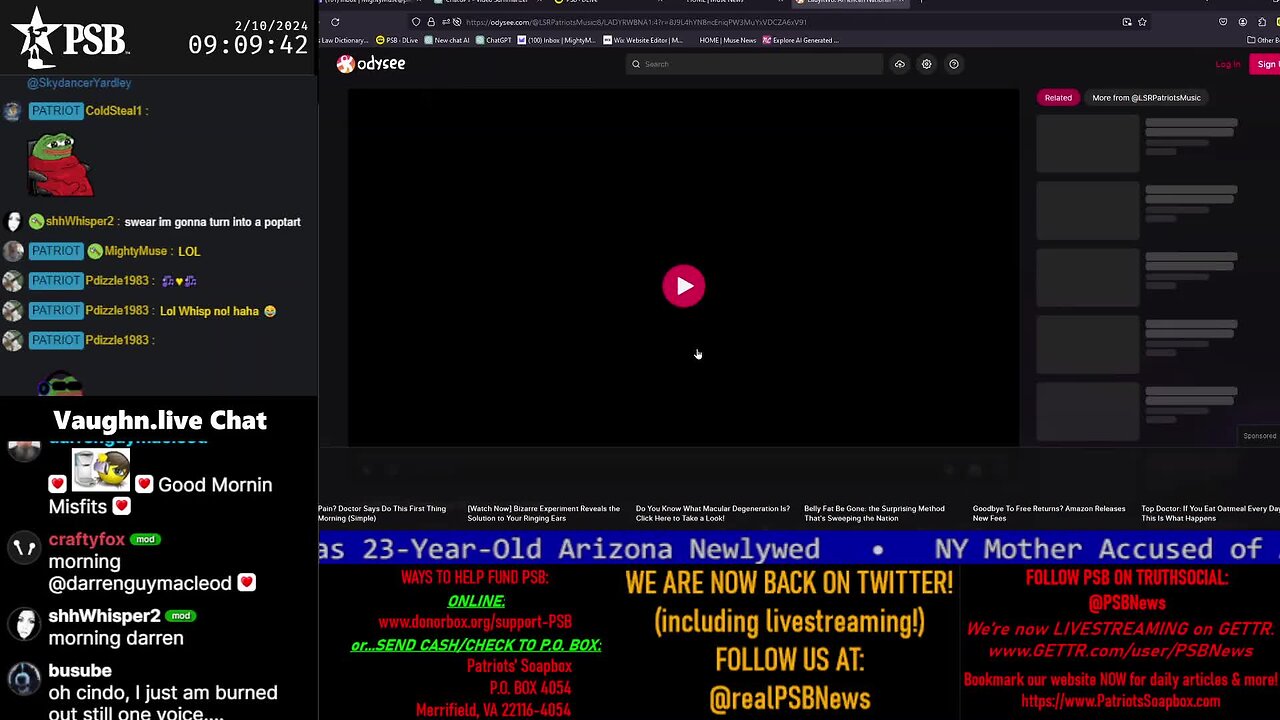Open the macular degeneration ad link

click(x=713, y=513)
